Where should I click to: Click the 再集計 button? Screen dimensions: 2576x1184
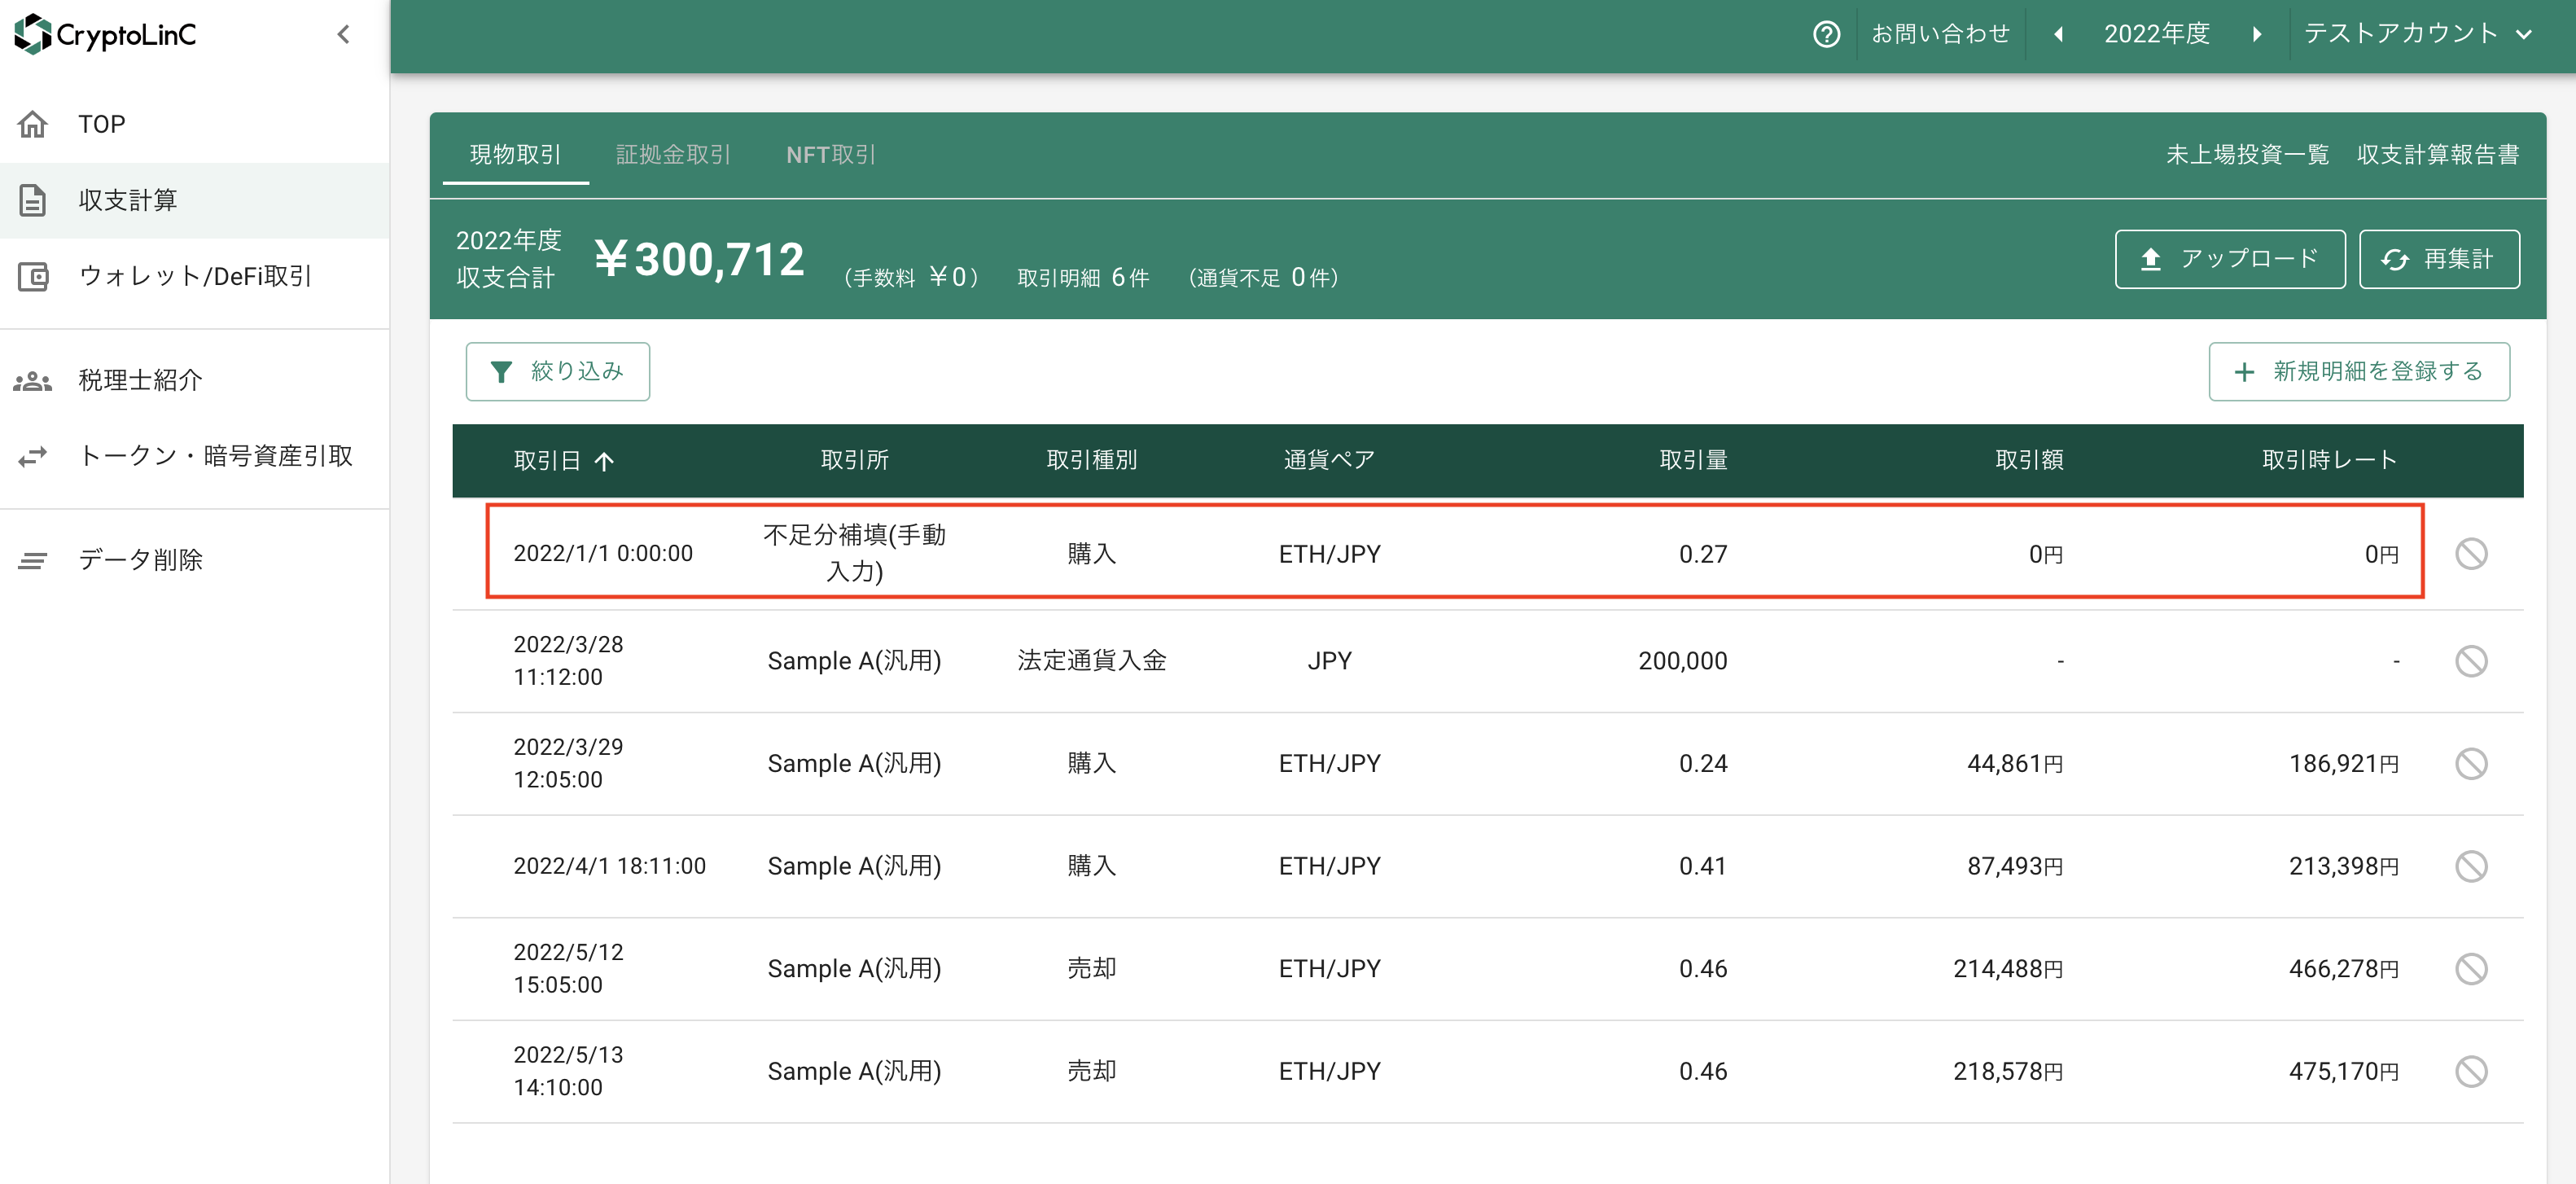[x=2439, y=259]
